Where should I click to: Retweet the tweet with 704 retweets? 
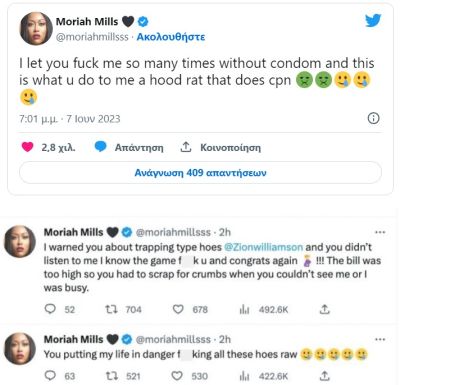pyautogui.click(x=111, y=309)
